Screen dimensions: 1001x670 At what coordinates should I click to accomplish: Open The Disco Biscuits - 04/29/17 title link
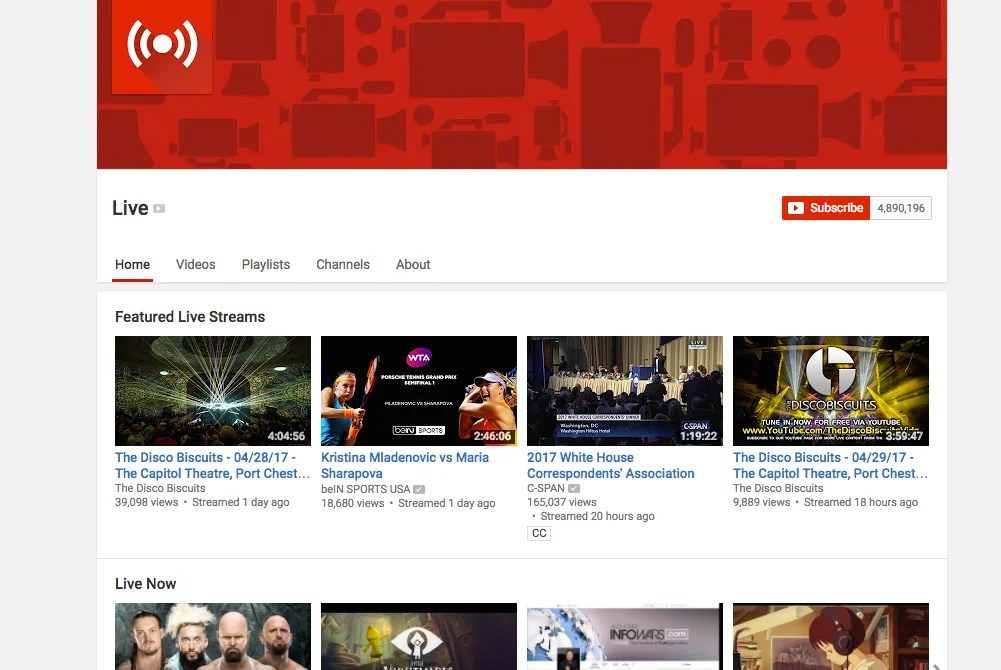[830, 465]
